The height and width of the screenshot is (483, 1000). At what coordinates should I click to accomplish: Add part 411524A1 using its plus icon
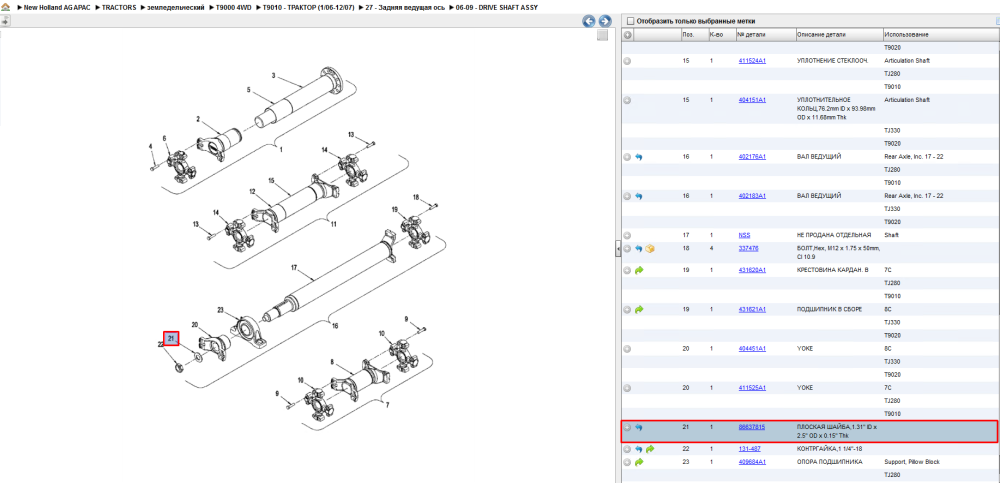628,61
